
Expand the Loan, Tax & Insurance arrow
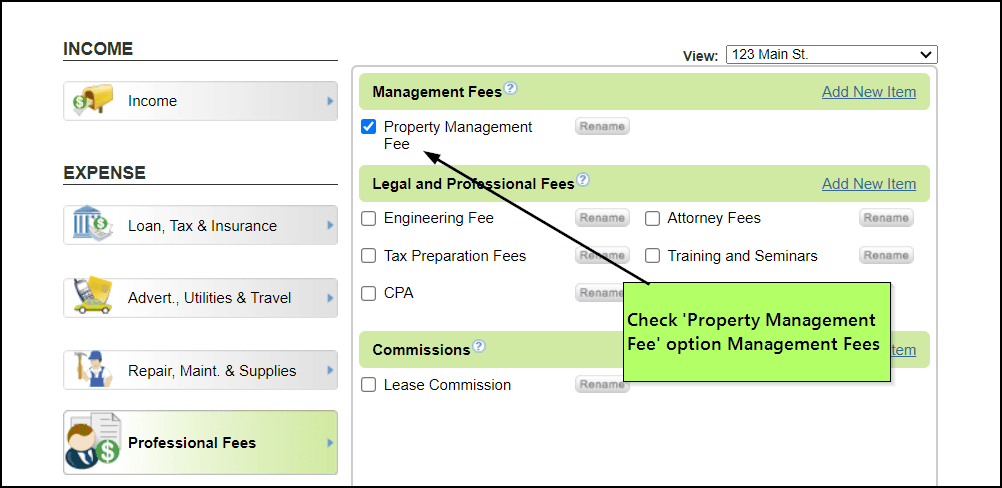(330, 225)
